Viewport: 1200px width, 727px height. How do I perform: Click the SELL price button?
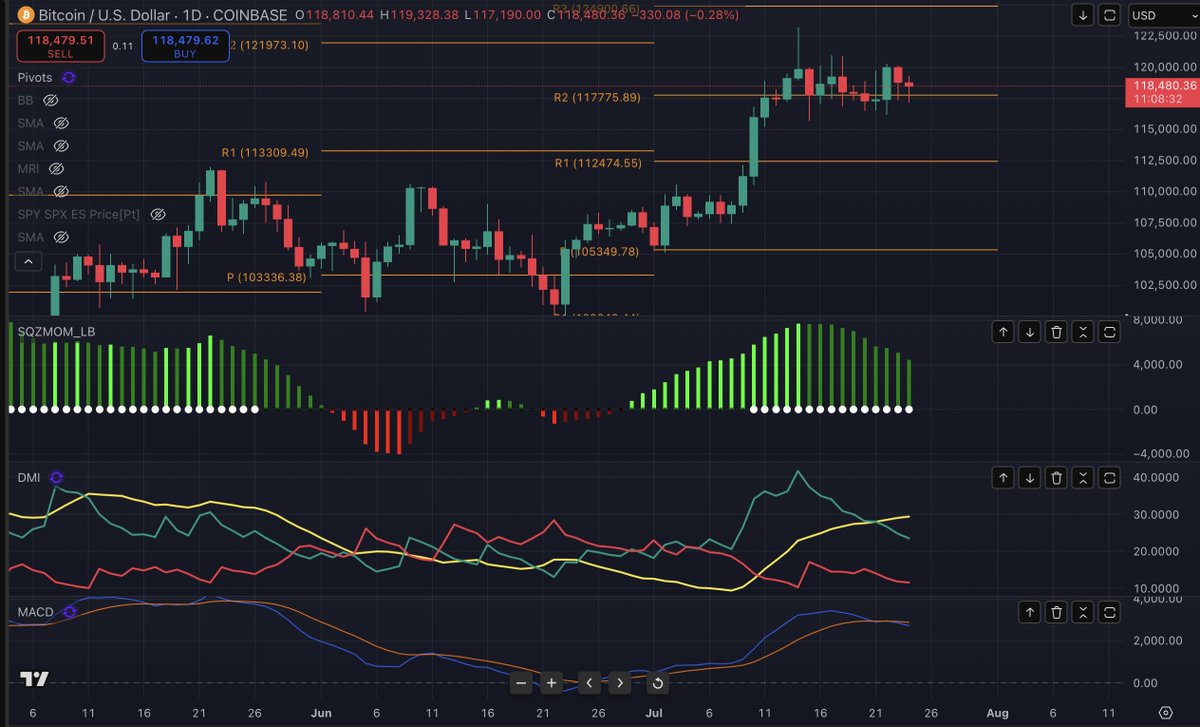click(59, 46)
